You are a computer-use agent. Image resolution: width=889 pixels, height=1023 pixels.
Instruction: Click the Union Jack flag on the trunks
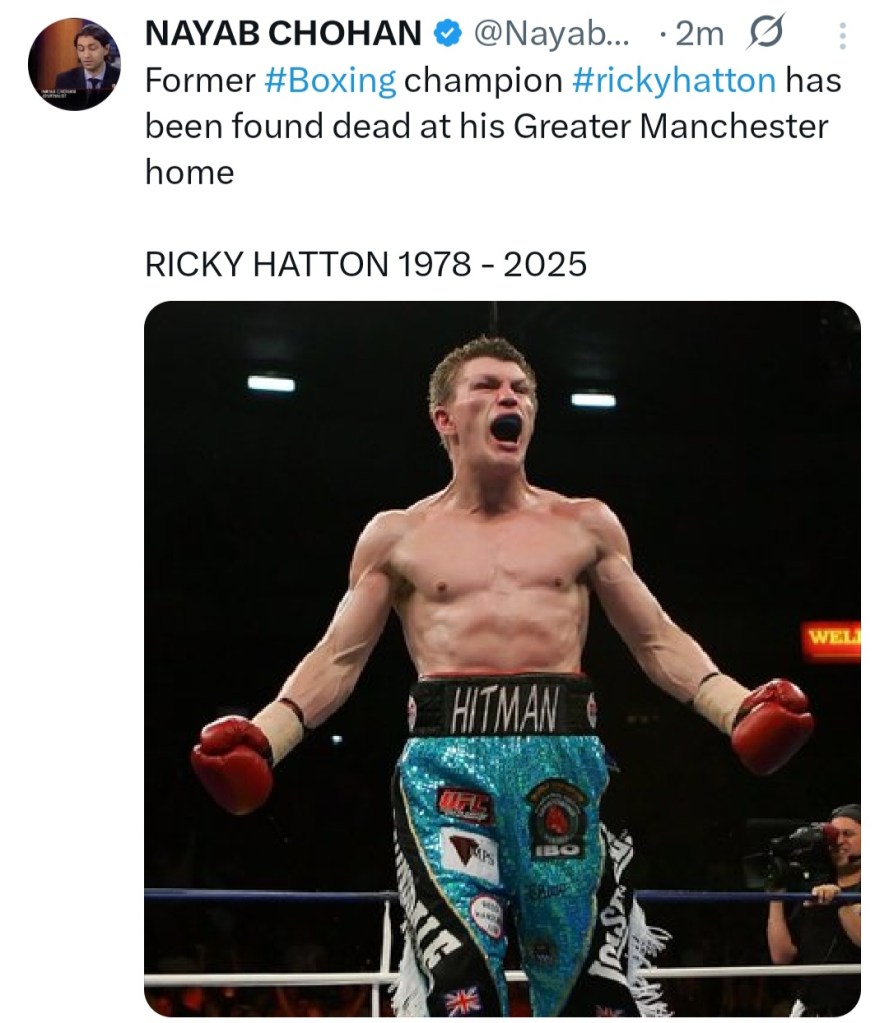tap(462, 1000)
